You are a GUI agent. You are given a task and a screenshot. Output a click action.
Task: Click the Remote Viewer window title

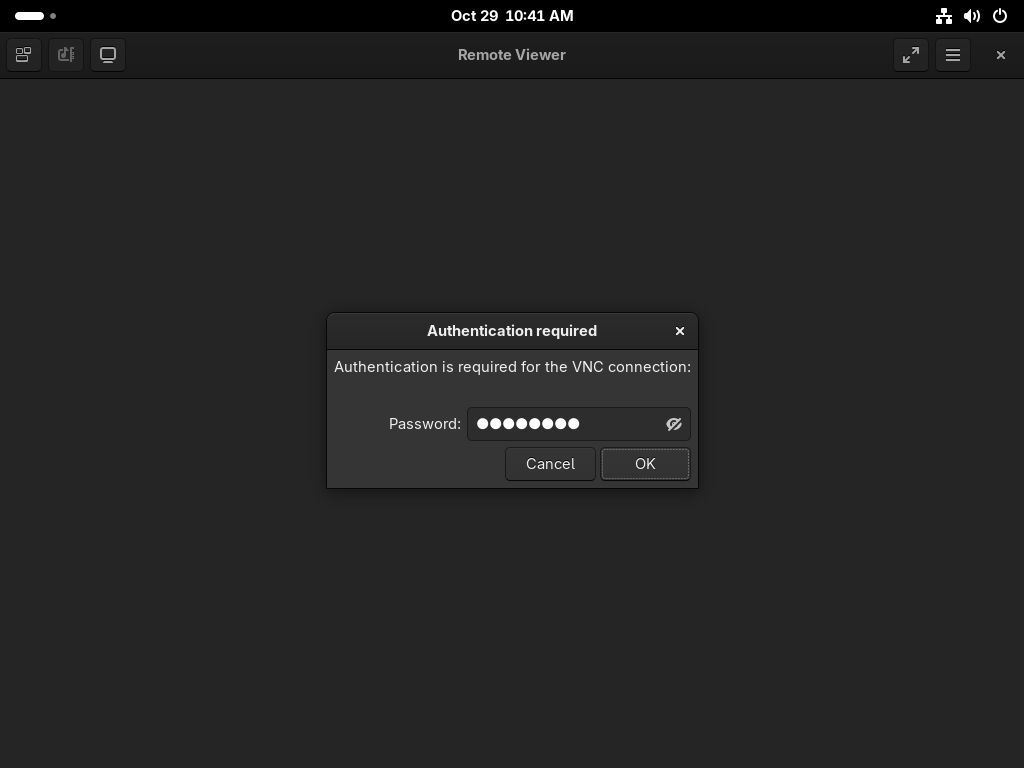point(511,55)
